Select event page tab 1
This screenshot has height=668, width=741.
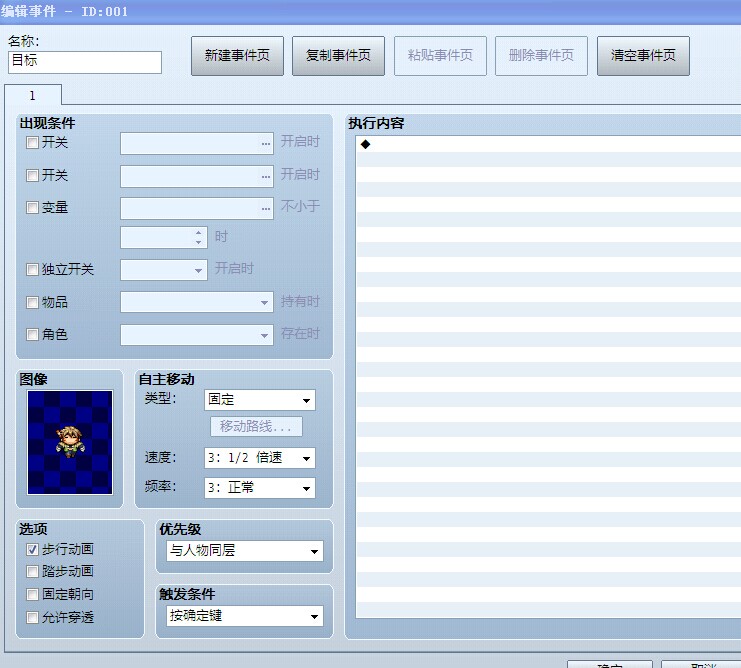coord(33,95)
